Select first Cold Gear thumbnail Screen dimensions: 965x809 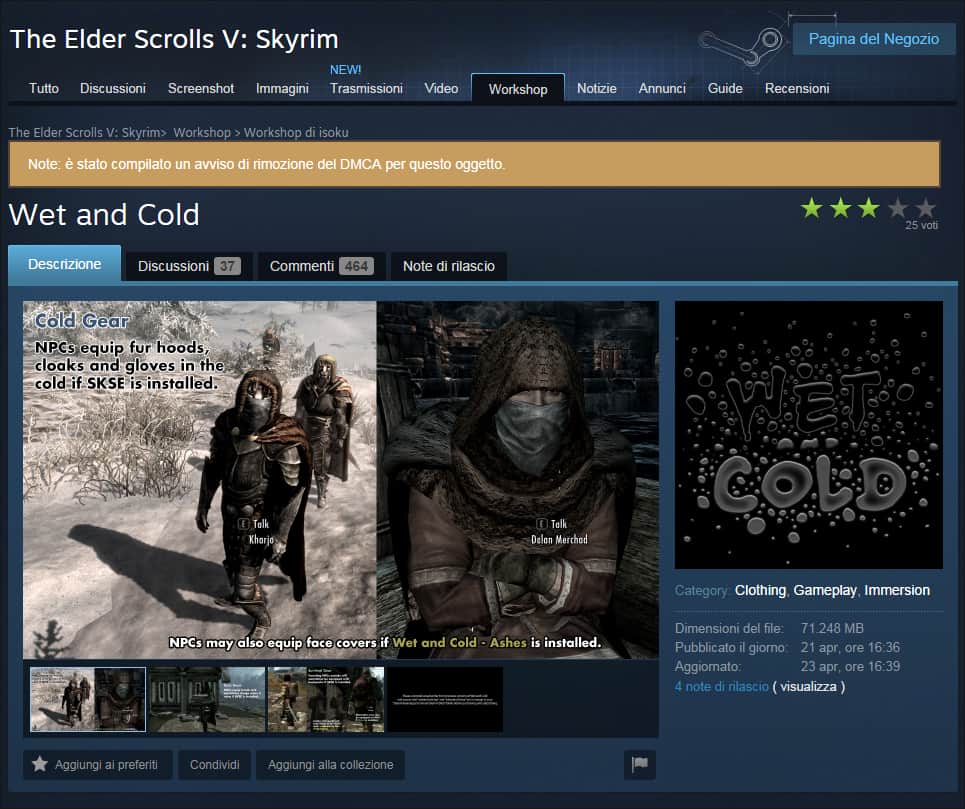tap(88, 699)
